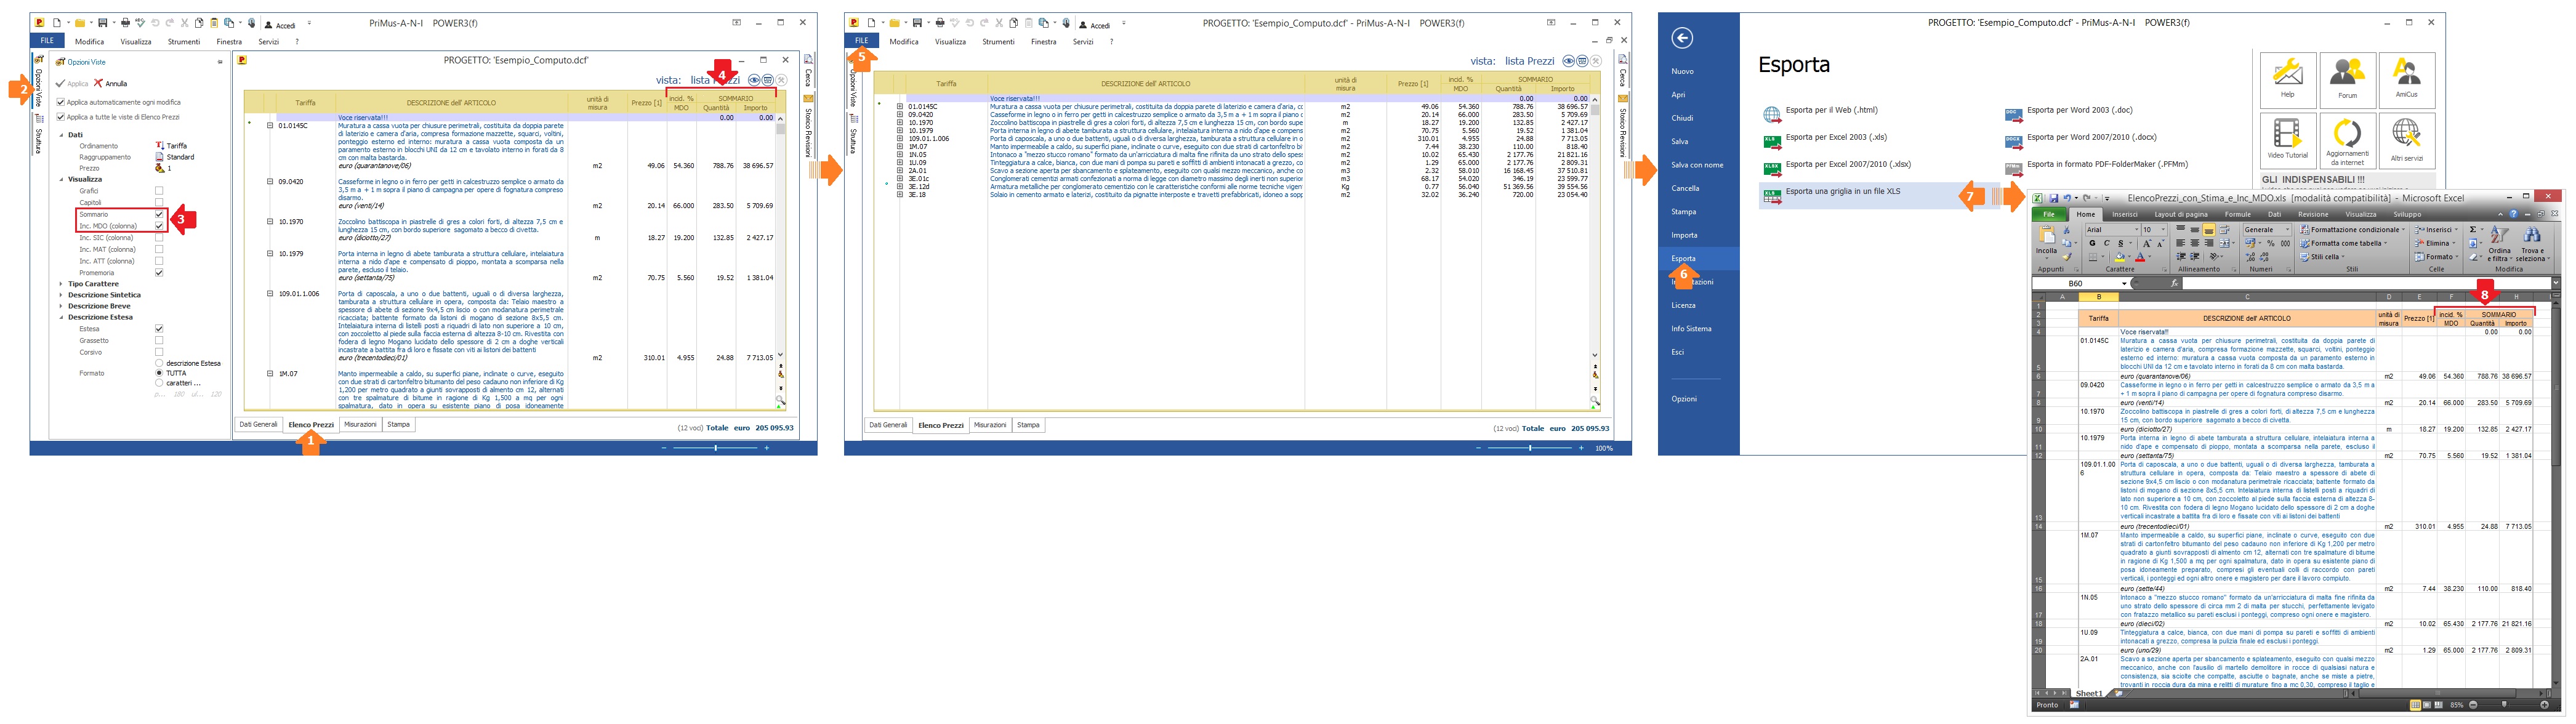
Task: Select Salva con nome in the File menu
Action: (x=1697, y=165)
